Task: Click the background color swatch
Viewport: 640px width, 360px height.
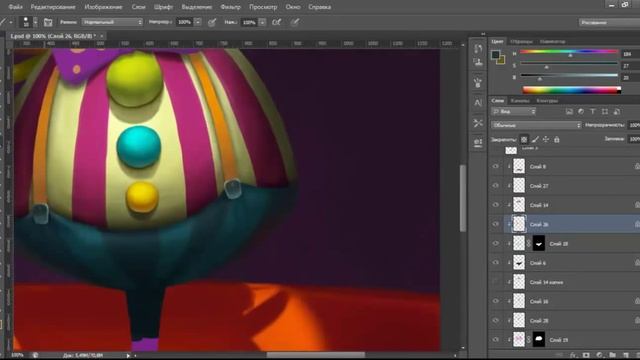Action: pyautogui.click(x=502, y=60)
